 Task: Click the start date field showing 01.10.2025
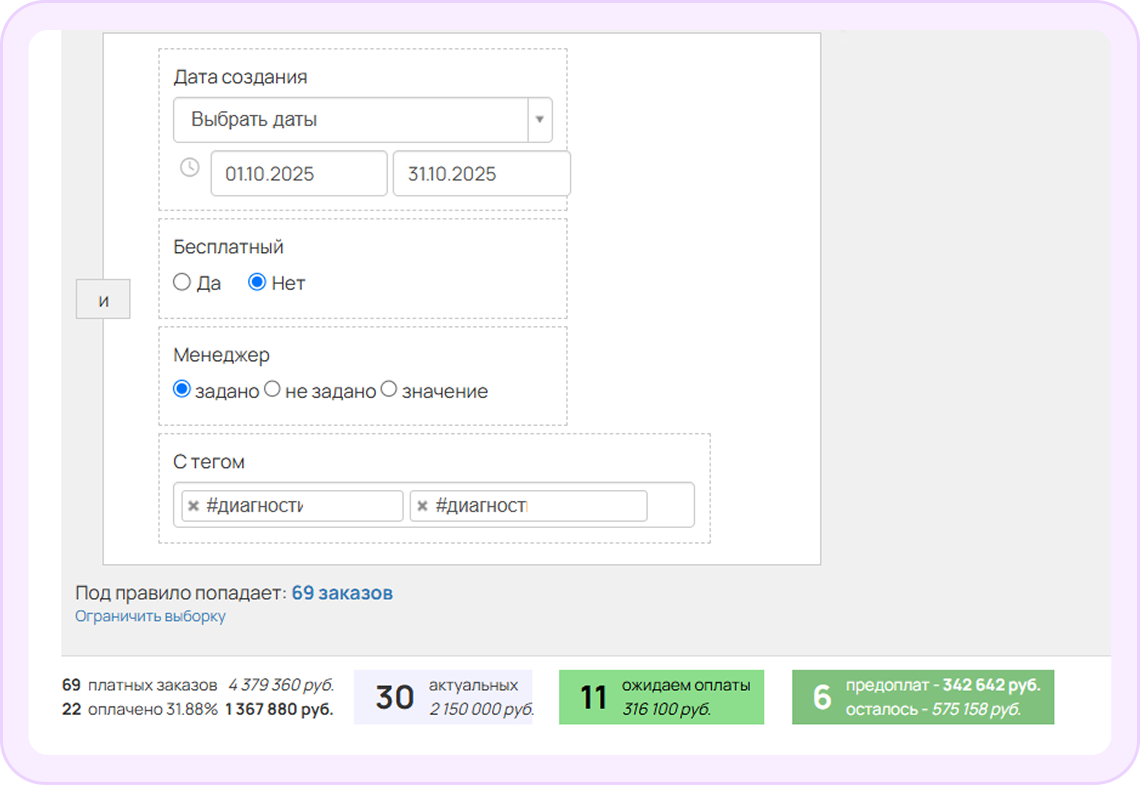click(298, 173)
